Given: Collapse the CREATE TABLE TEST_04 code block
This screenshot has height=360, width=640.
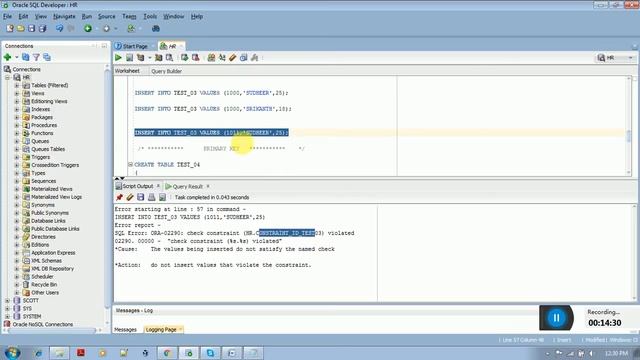Looking at the screenshot, I should (x=130, y=164).
